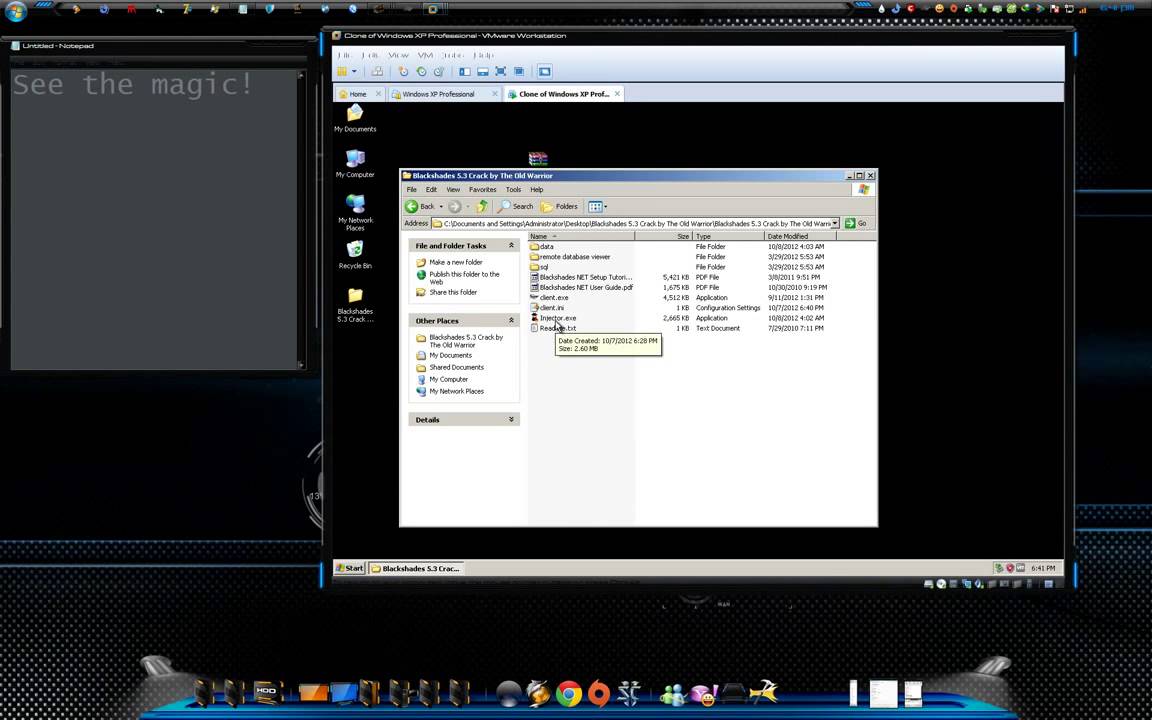
Task: Toggle the VMware console view button
Action: pos(544,71)
